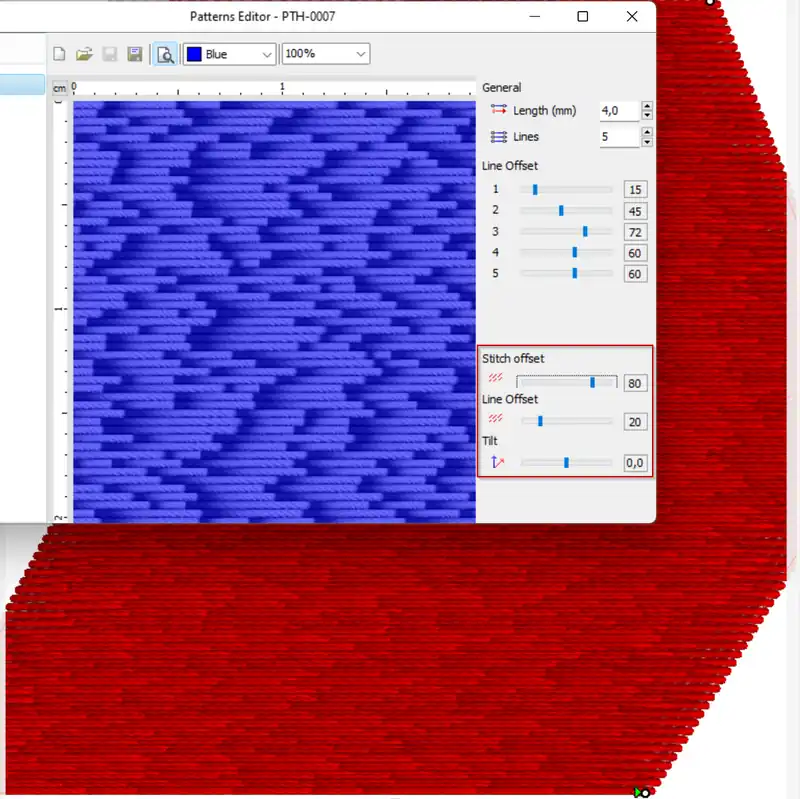Select the stitch Length icon
This screenshot has width=800, height=799.
[x=499, y=110]
